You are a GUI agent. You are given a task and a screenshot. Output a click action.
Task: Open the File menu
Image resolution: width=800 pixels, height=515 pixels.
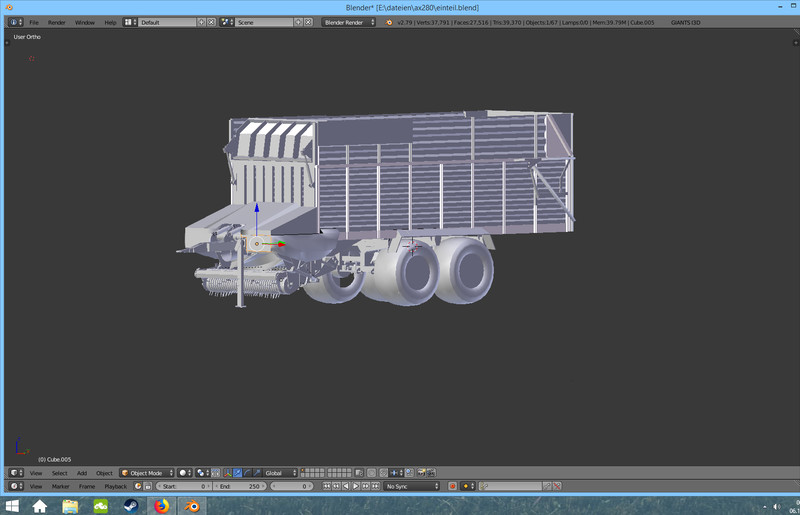tap(34, 22)
